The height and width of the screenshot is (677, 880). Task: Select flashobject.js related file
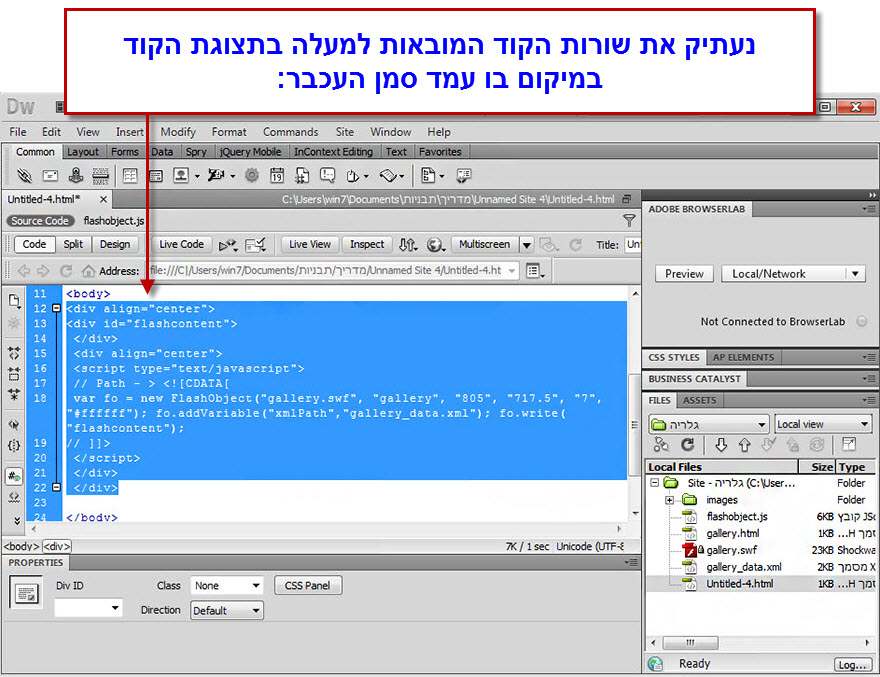[114, 221]
